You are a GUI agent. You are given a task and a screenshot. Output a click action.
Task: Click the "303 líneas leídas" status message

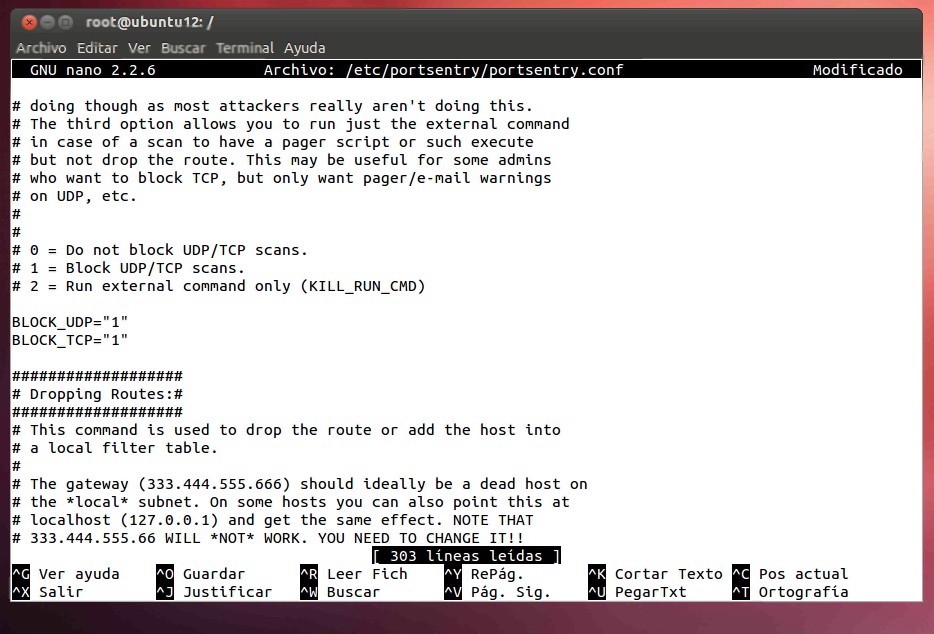coord(466,556)
